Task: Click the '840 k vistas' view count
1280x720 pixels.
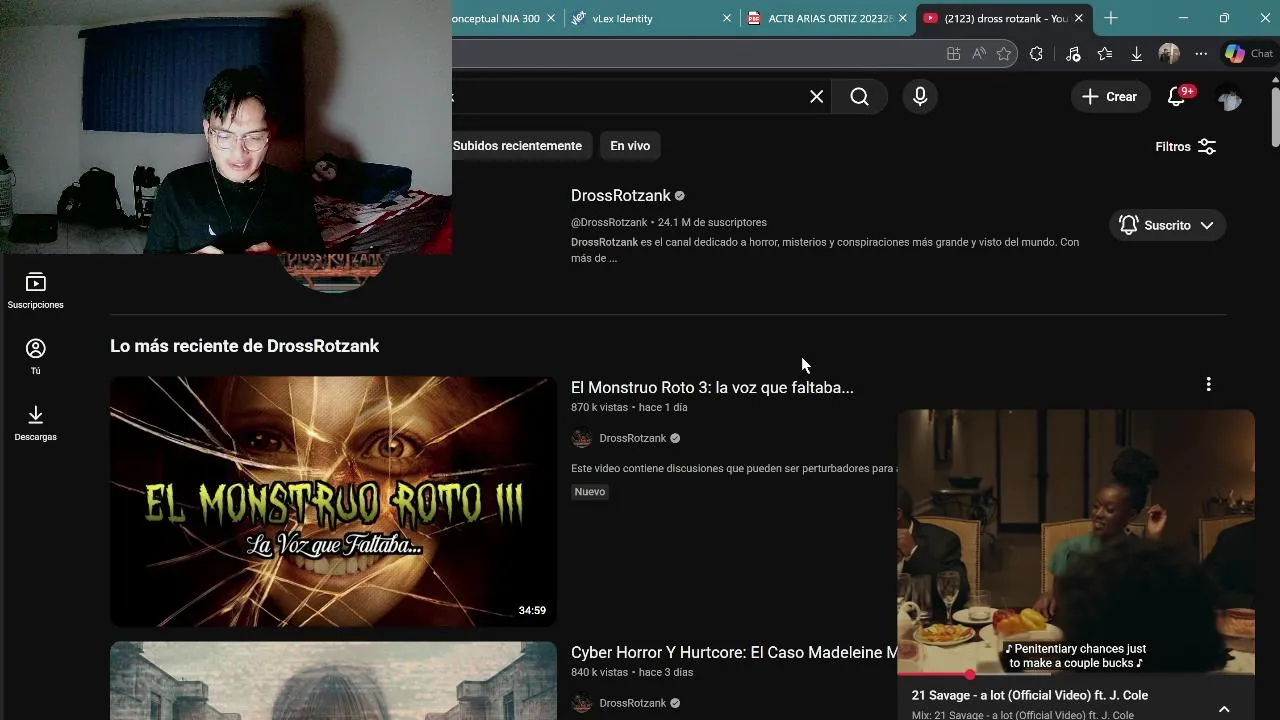Action: [599, 672]
